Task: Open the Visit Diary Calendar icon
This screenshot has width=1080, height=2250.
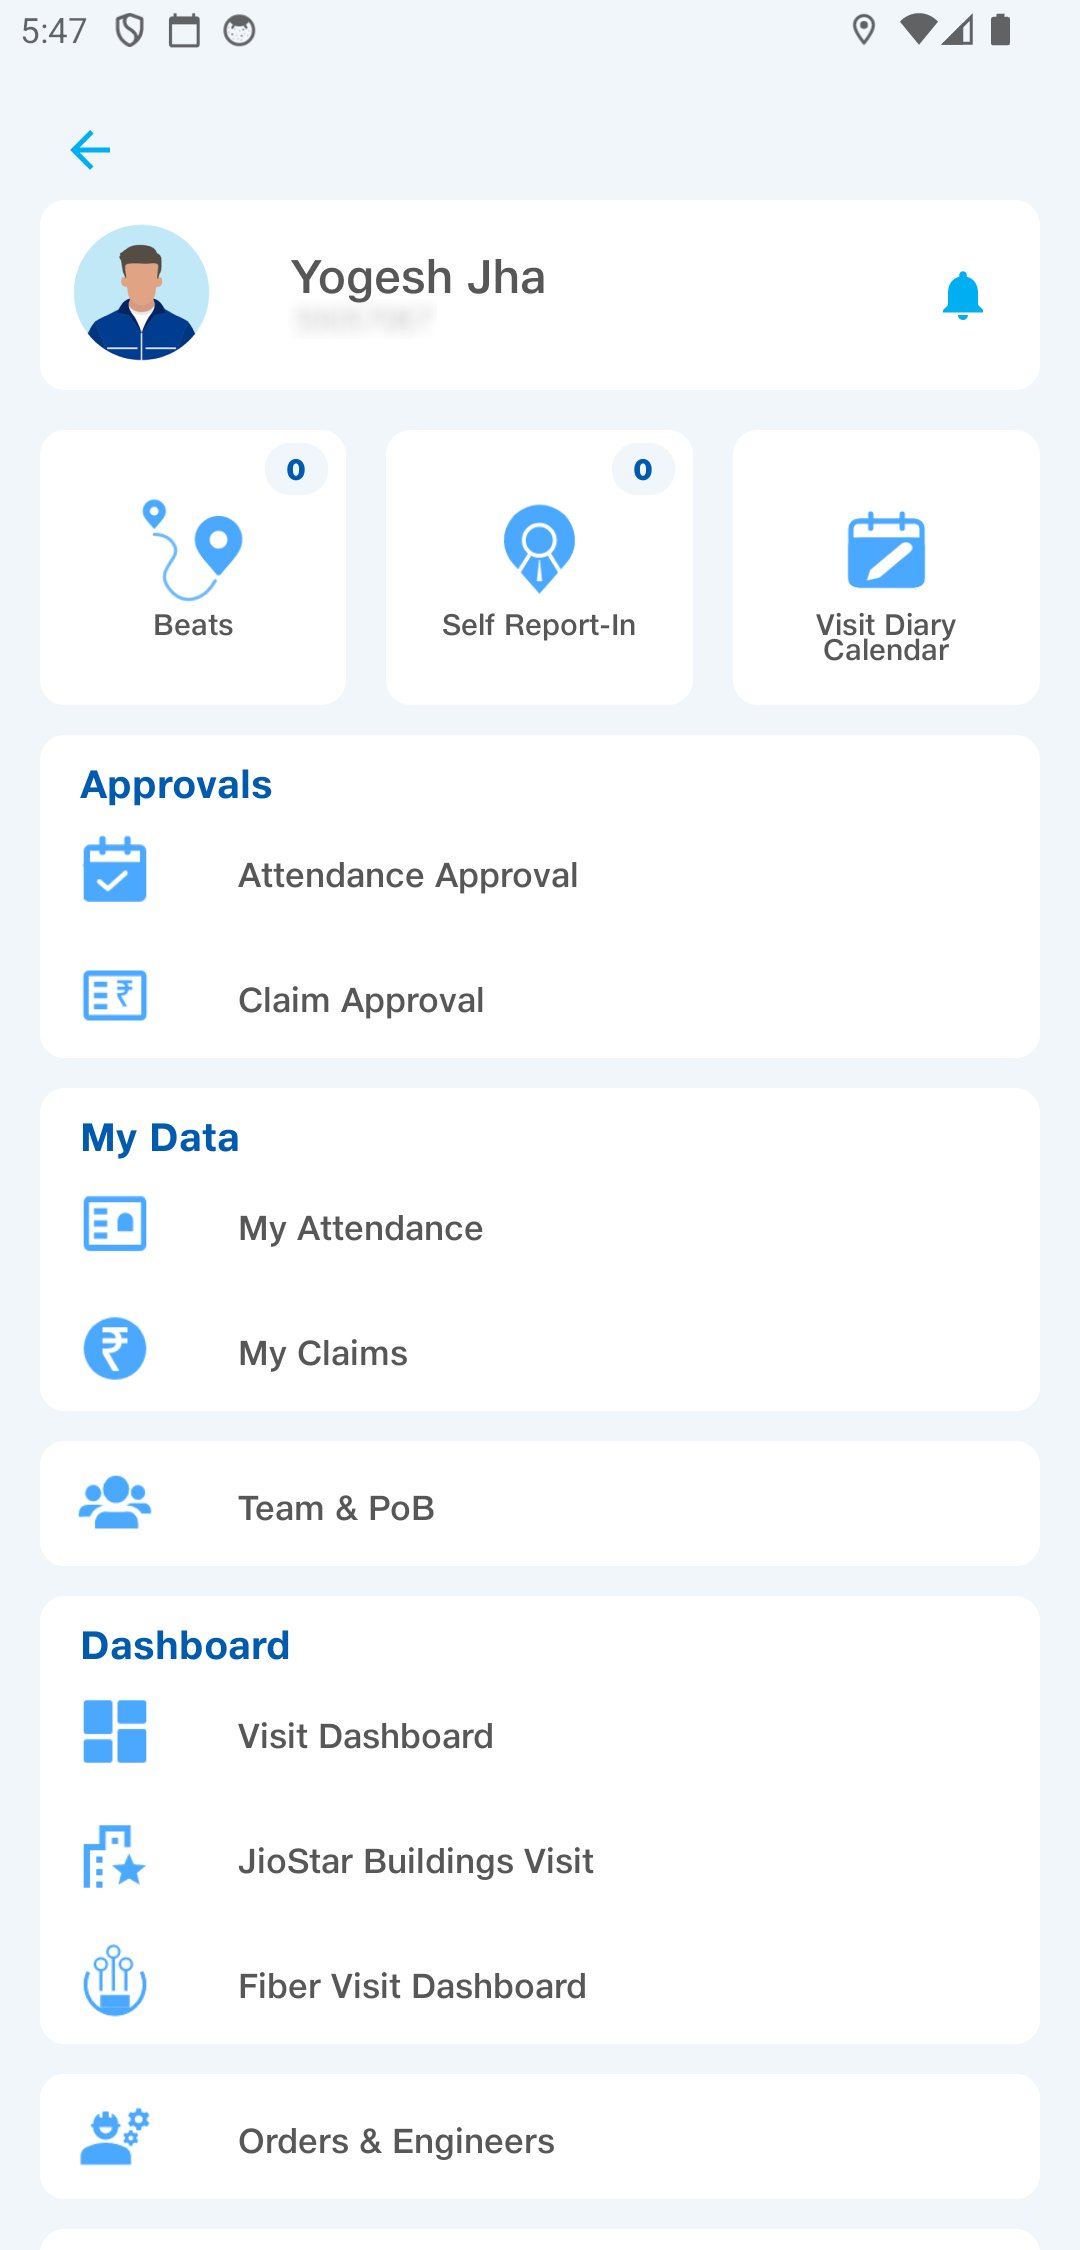Action: (886, 550)
